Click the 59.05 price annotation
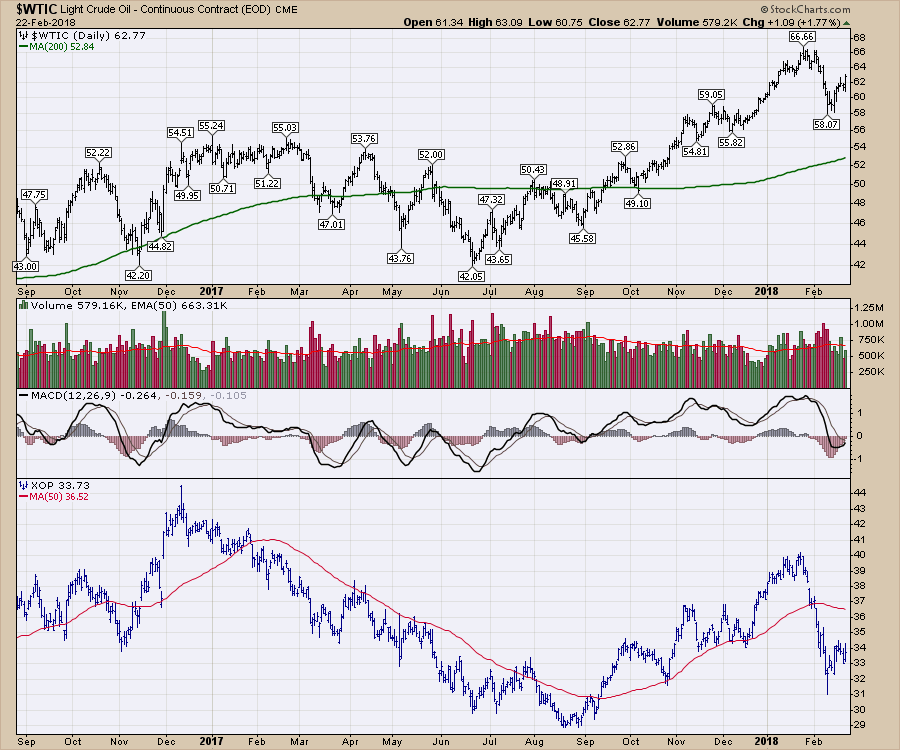Viewport: 900px width, 750px height. tap(711, 95)
